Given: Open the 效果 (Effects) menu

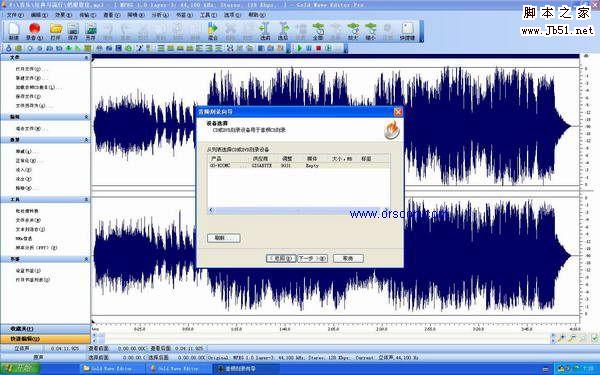Looking at the screenshot, I should point(63,15).
